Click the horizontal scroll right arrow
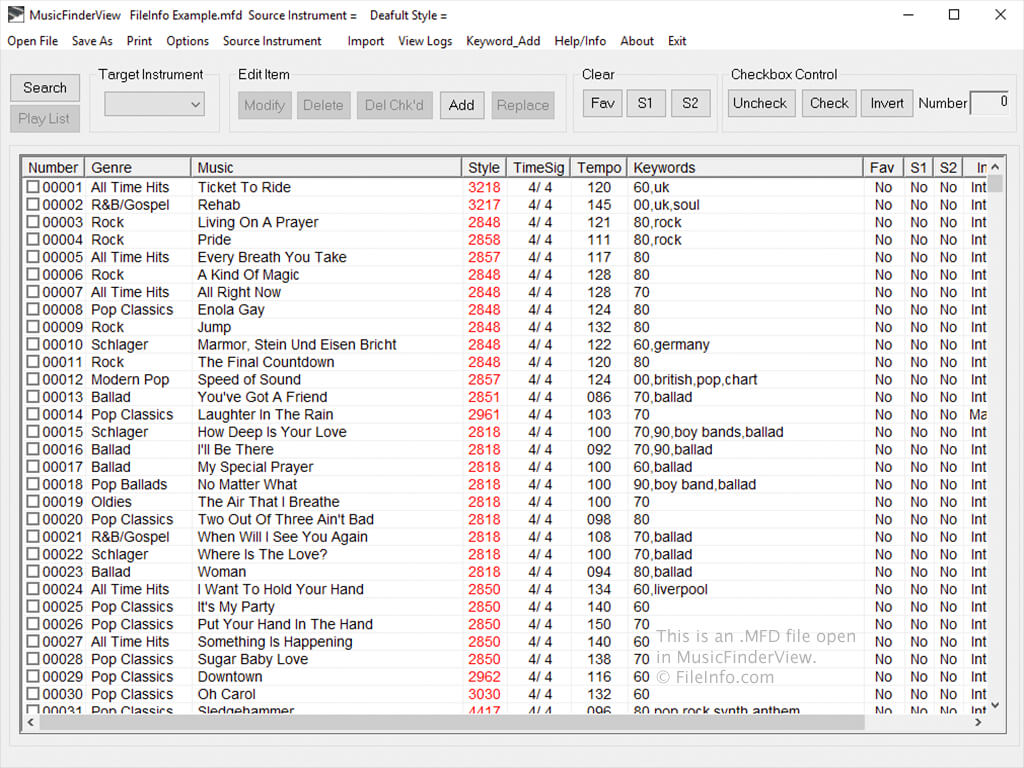This screenshot has width=1024, height=768. [x=978, y=722]
